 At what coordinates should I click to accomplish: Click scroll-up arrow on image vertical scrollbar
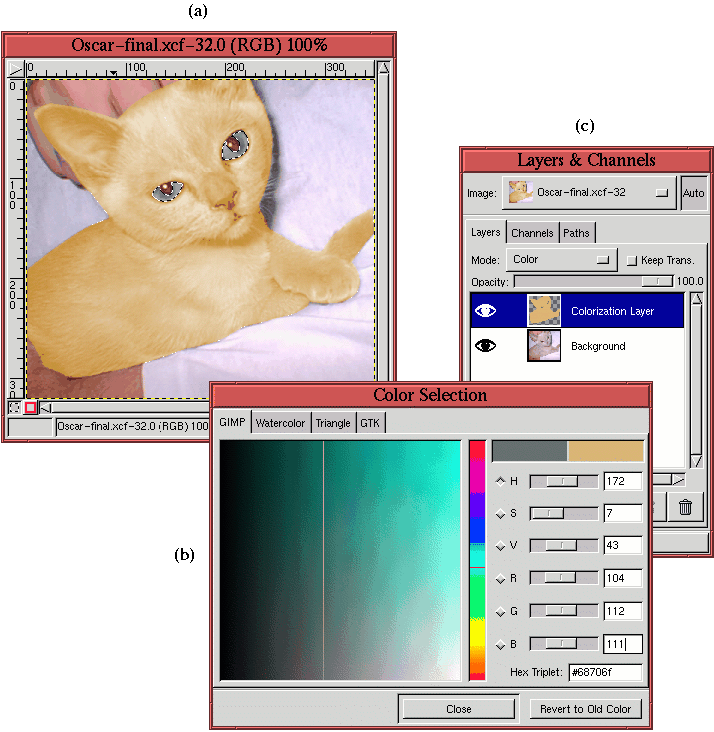[383, 69]
